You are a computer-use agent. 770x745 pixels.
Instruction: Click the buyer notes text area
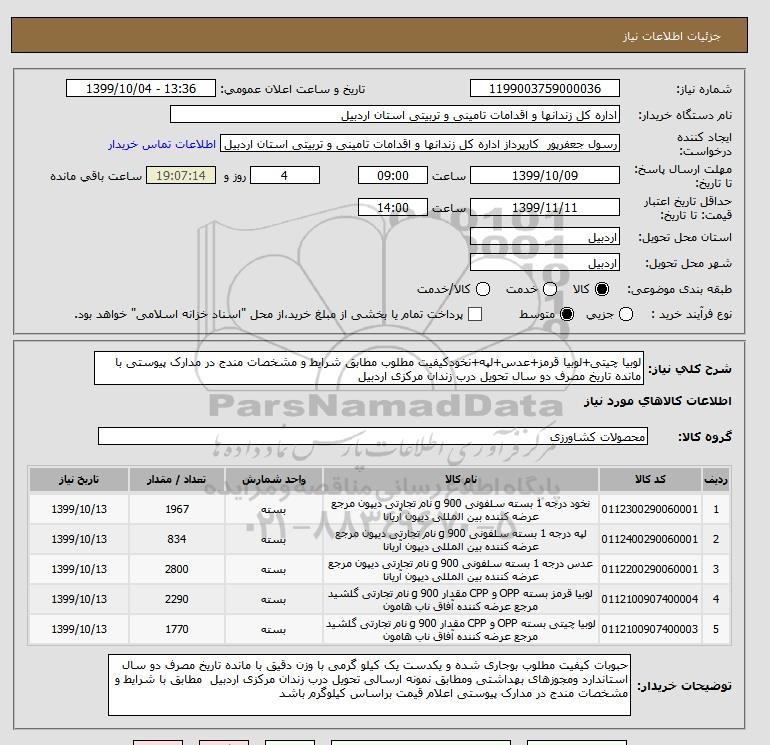pos(369,685)
